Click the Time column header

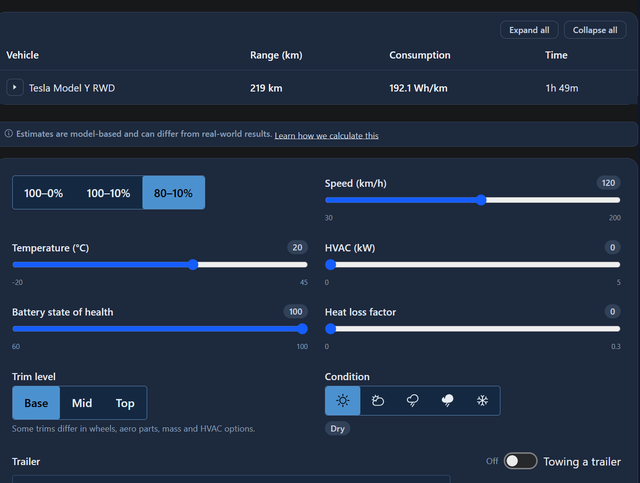556,55
